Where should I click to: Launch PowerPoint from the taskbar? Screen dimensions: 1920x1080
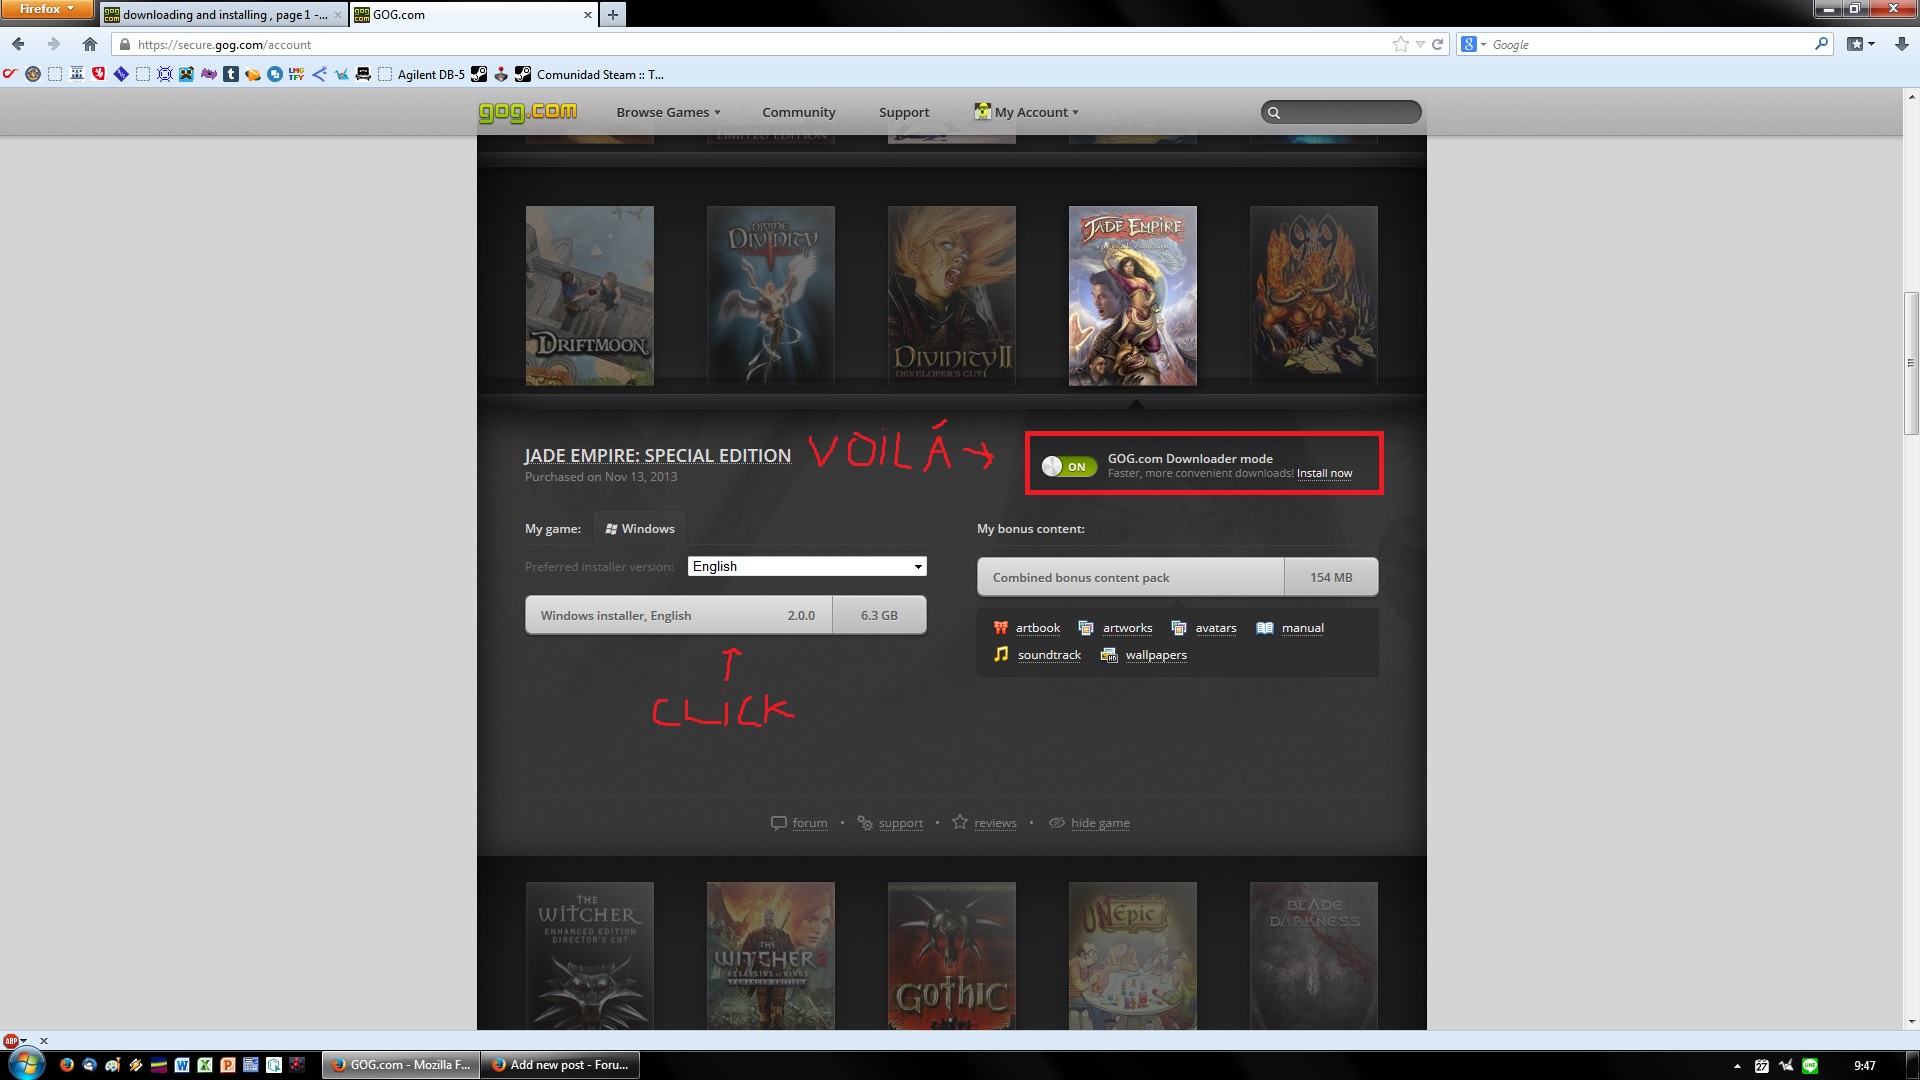click(228, 1065)
